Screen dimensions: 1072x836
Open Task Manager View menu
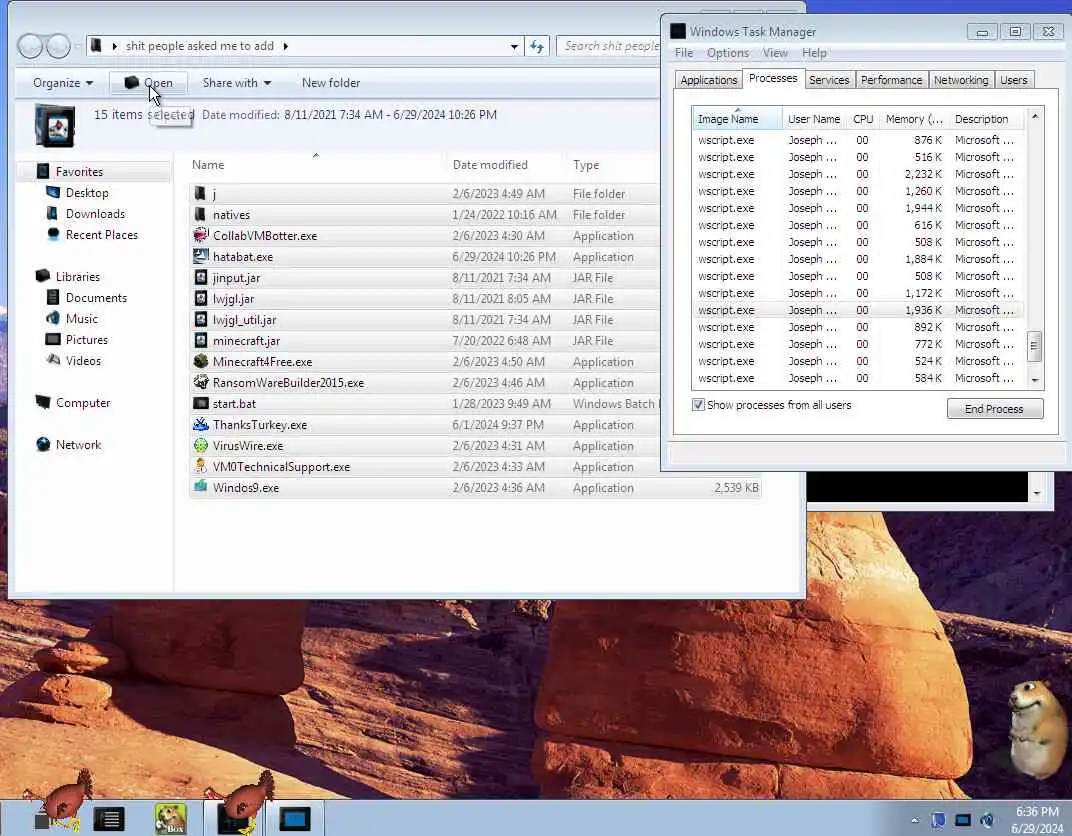click(x=775, y=53)
